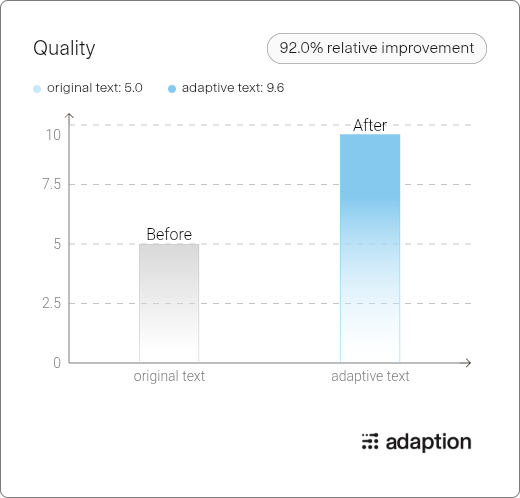
Task: Click the 2.5 tick on the y-axis
Action: pyautogui.click(x=52, y=303)
